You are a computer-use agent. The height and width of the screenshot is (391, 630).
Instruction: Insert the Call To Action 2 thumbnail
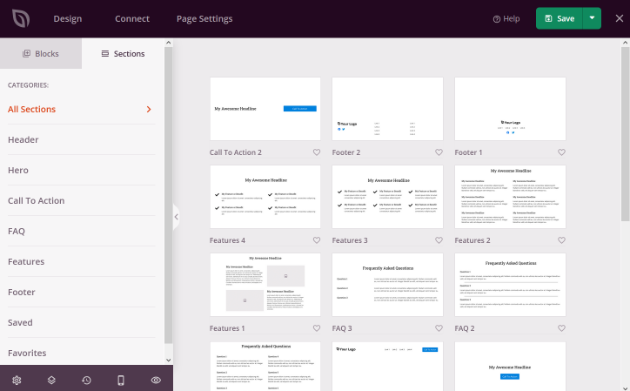(x=265, y=109)
